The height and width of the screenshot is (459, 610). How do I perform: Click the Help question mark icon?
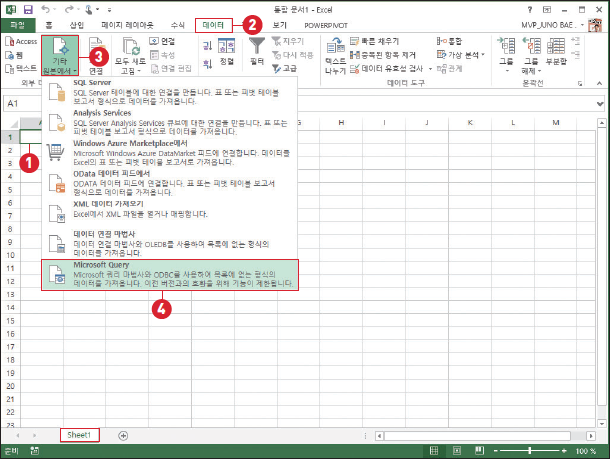[x=529, y=9]
